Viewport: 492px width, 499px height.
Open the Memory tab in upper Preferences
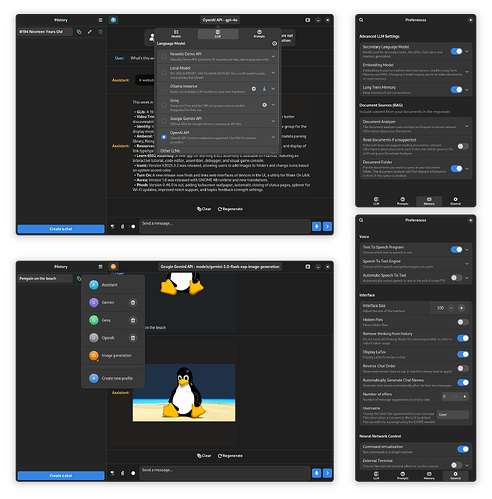(x=429, y=201)
